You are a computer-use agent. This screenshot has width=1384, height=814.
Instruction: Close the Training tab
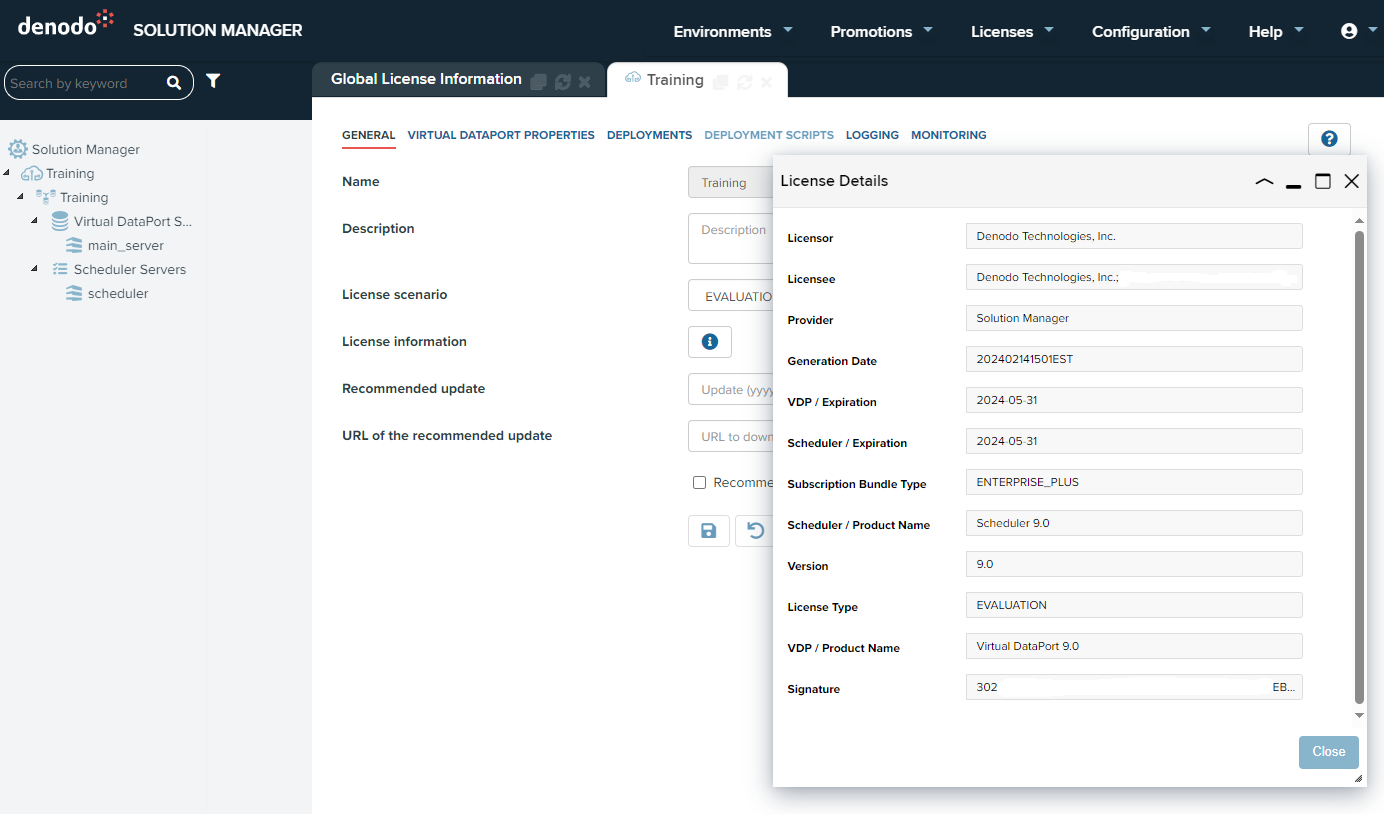(x=767, y=82)
